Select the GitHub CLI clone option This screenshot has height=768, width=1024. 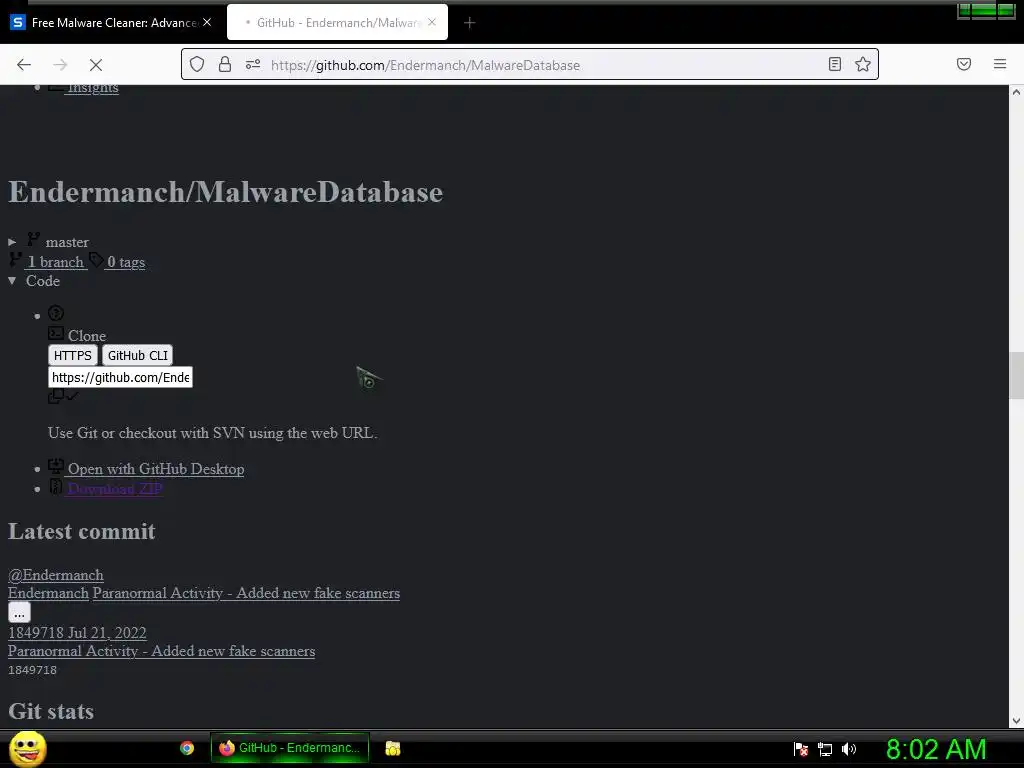pyautogui.click(x=138, y=355)
